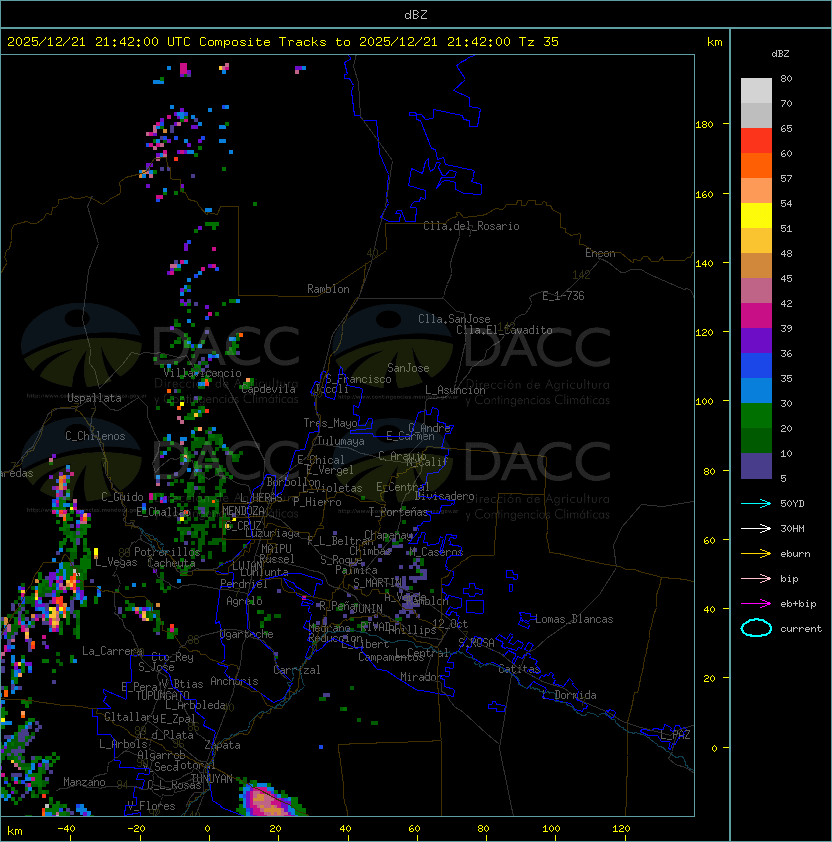The height and width of the screenshot is (842, 832).
Task: Click the 'V_Flores' place label
Action: (x=151, y=806)
